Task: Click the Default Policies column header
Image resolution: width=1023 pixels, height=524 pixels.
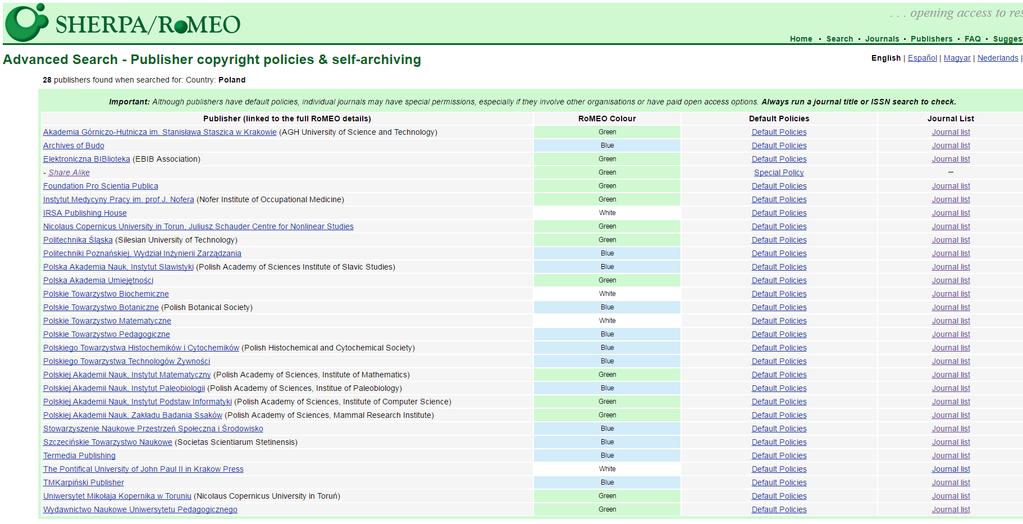Action: (x=779, y=119)
